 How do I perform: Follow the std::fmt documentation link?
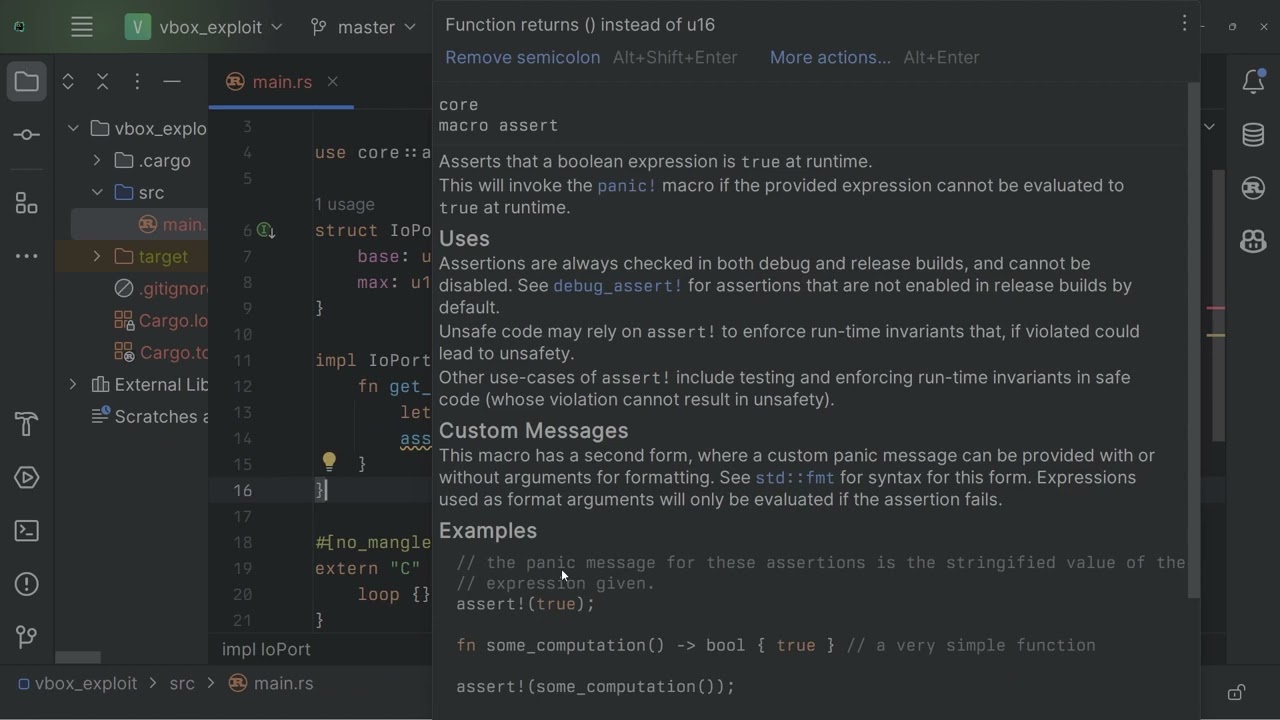pos(795,478)
